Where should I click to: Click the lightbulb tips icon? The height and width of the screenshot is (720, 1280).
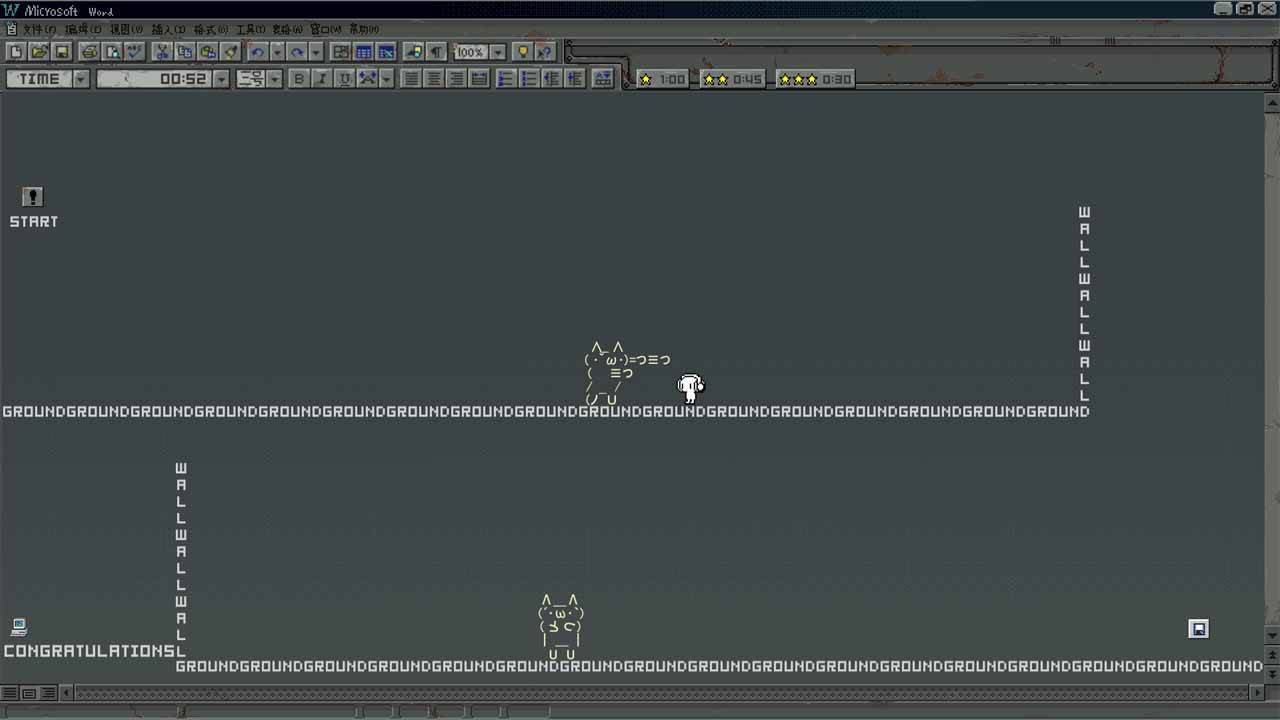pos(522,52)
